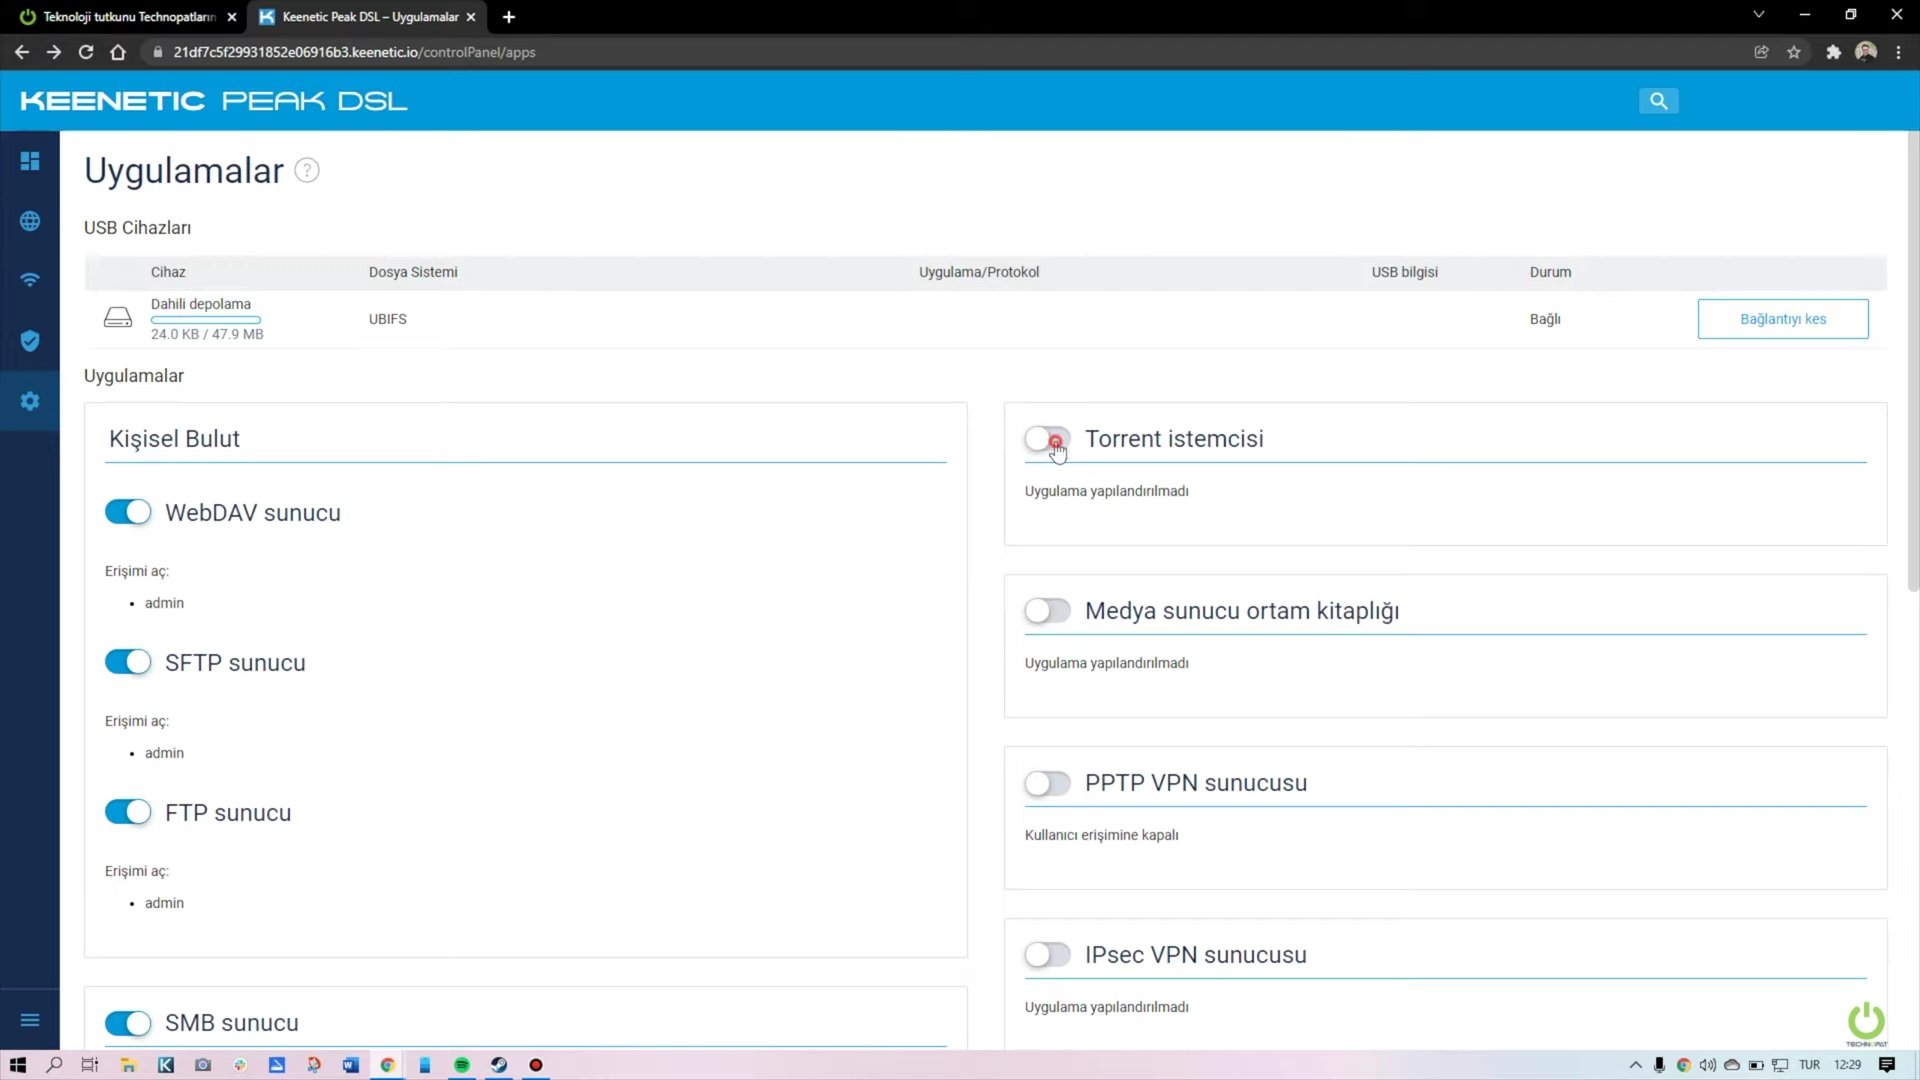
Task: Enable the PPTP VPN sunucusu switch
Action: point(1047,783)
